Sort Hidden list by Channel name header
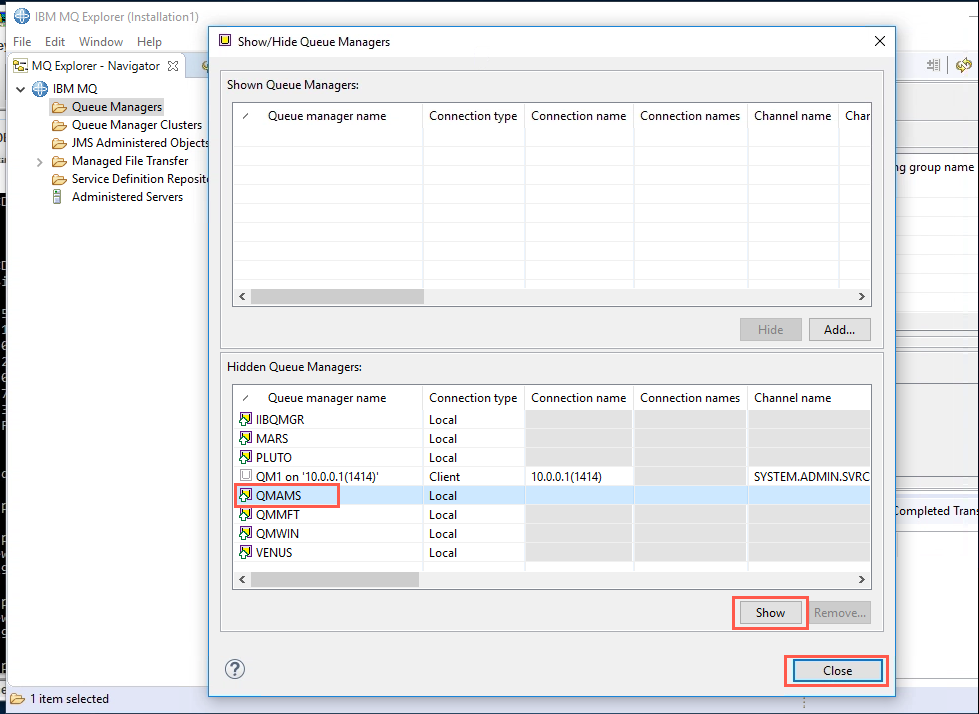 [x=792, y=398]
